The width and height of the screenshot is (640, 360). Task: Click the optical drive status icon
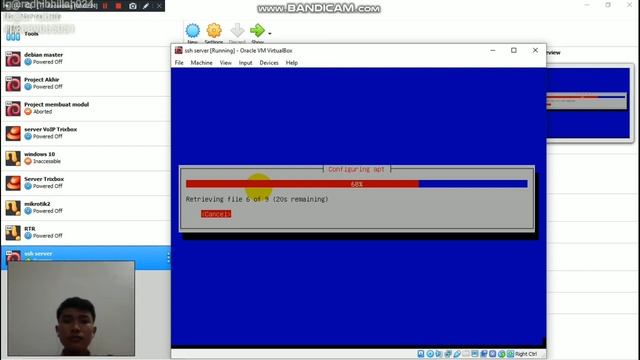(430, 354)
